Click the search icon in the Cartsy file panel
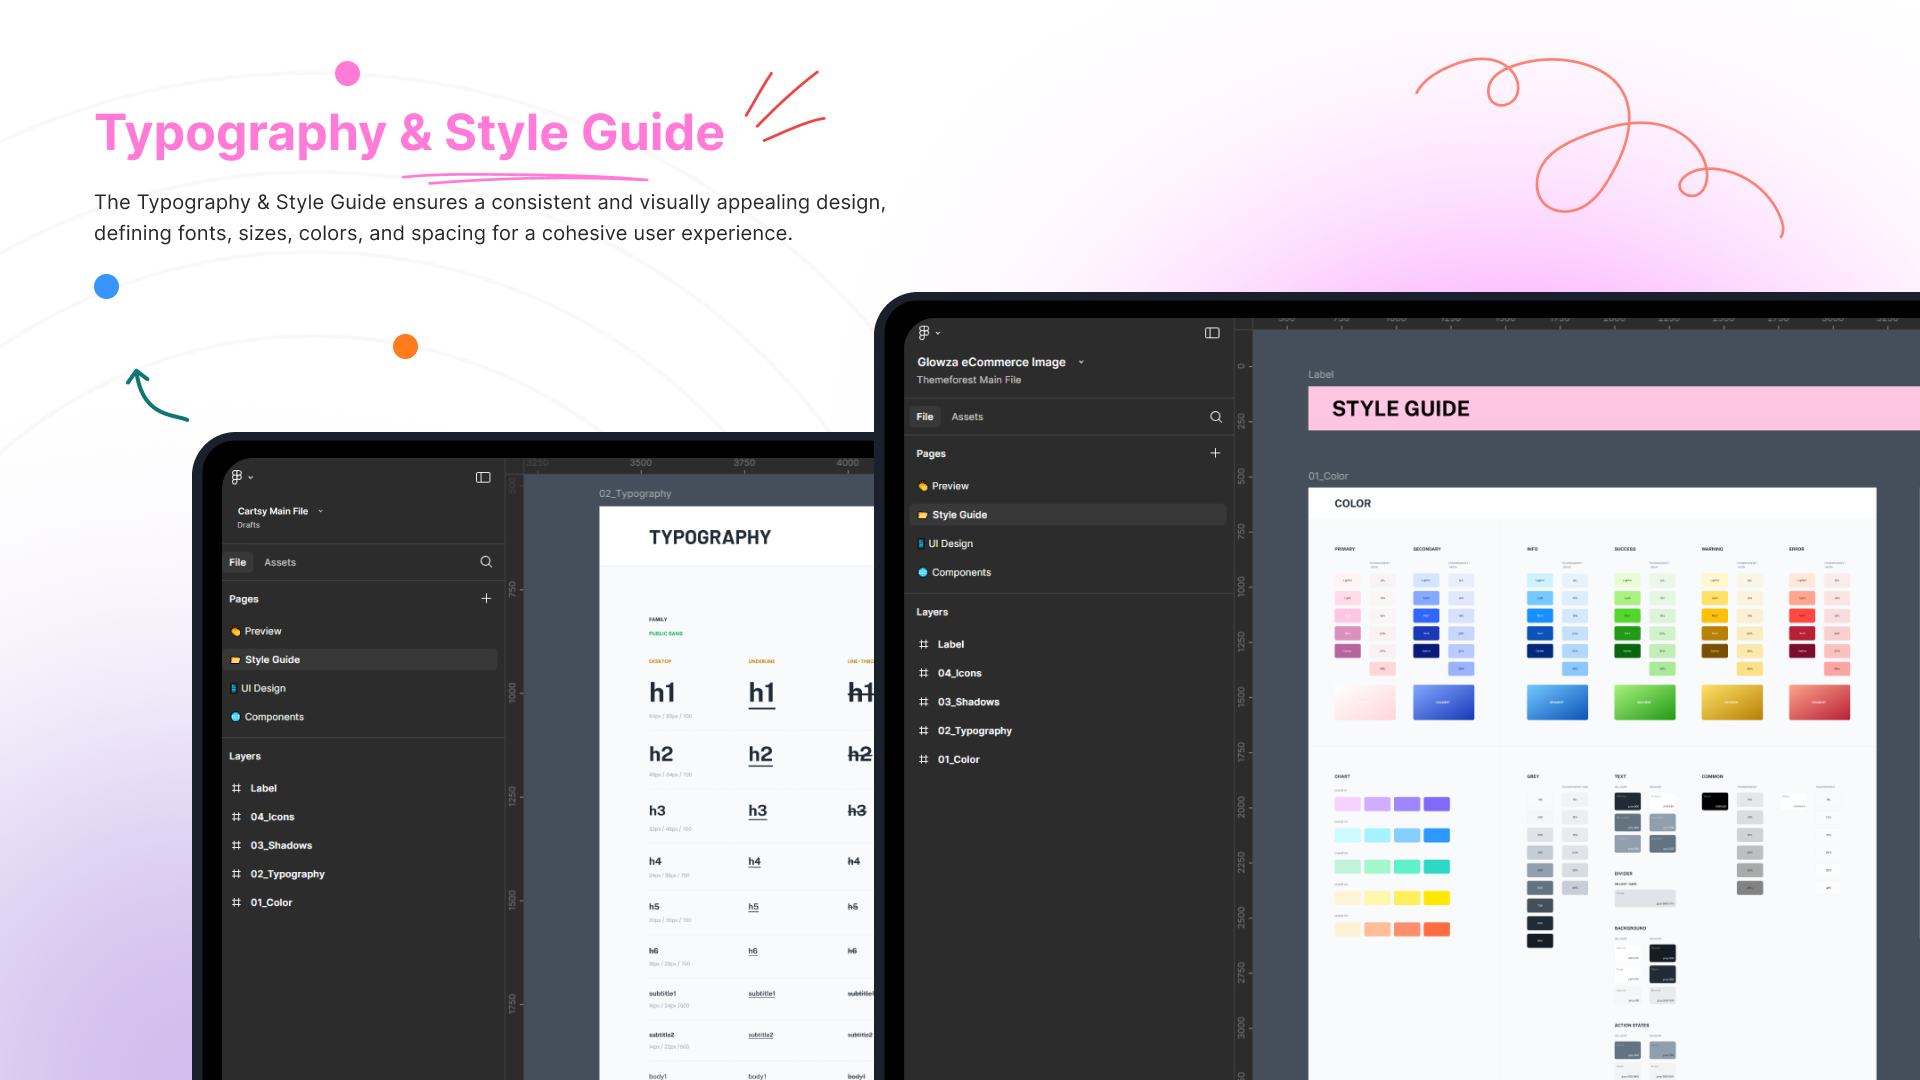1920x1080 pixels. click(x=486, y=562)
